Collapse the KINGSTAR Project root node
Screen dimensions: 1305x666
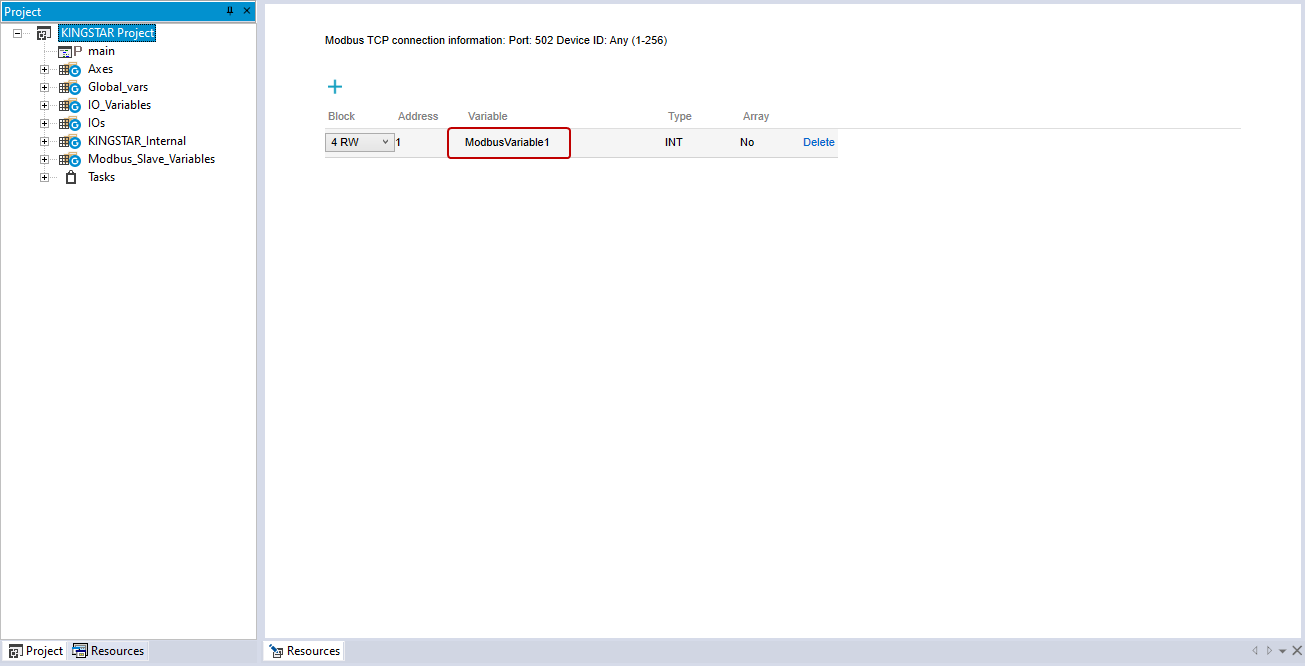pos(18,34)
